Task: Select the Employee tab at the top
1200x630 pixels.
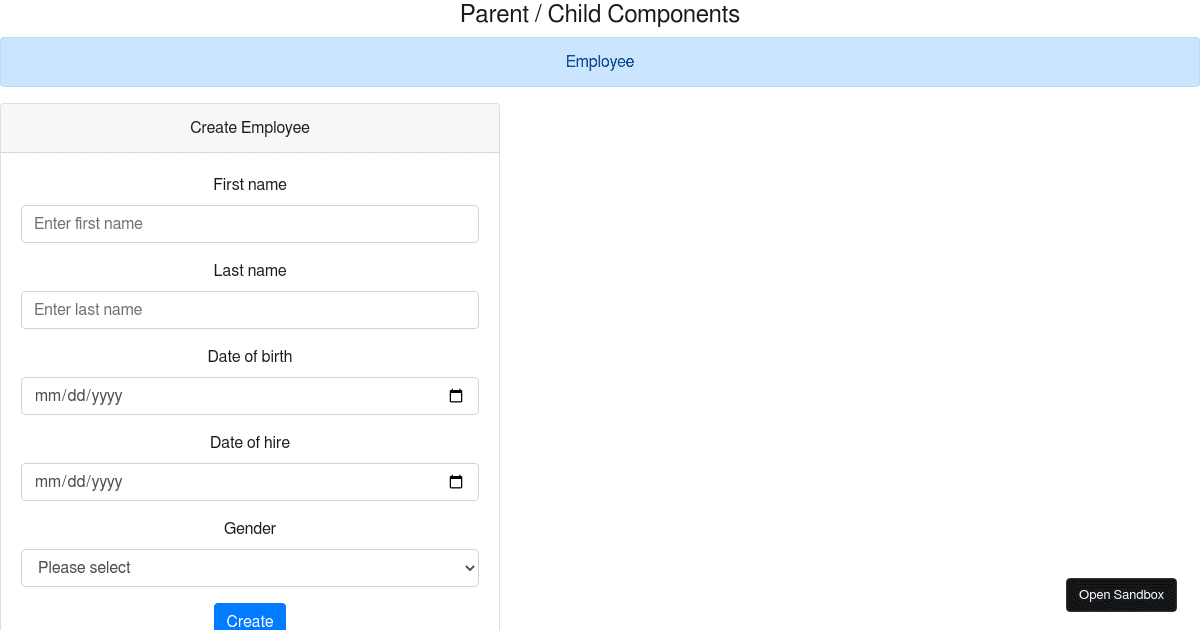Action: click(x=600, y=61)
